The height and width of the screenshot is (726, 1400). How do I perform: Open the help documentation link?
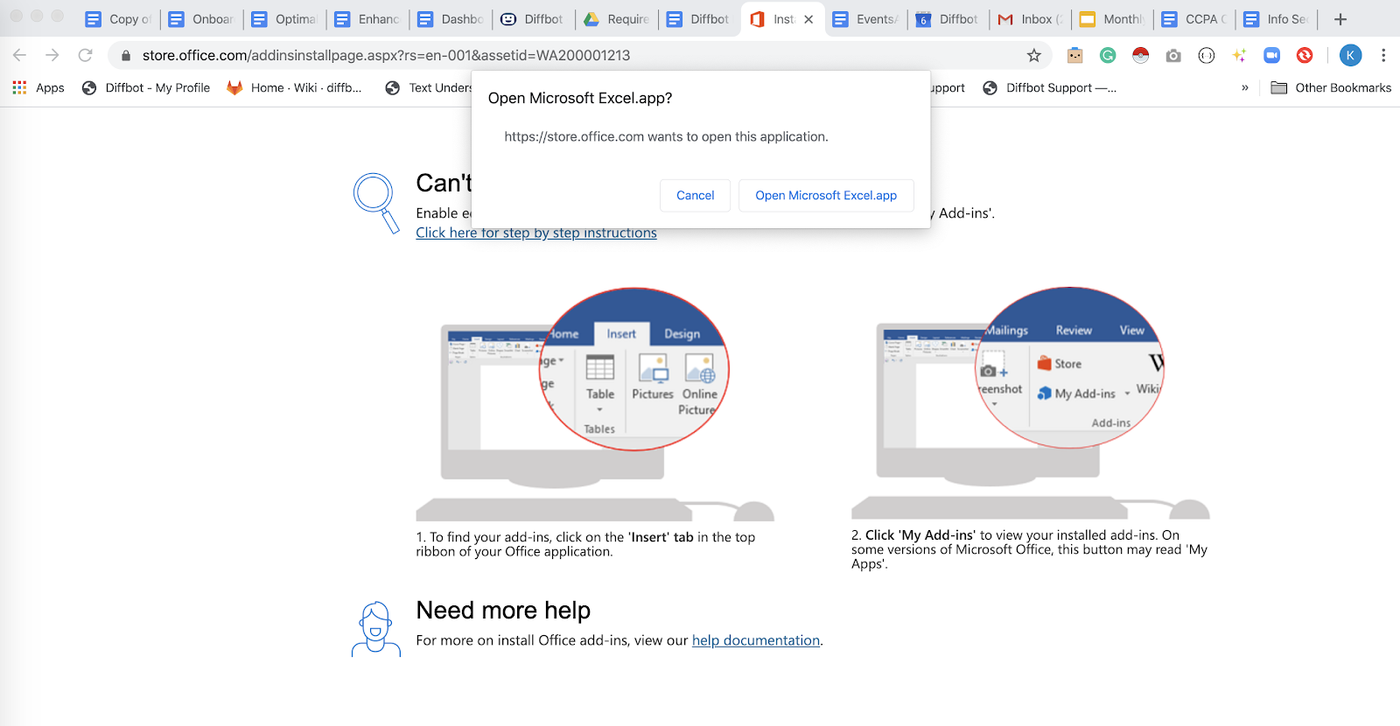(x=756, y=640)
